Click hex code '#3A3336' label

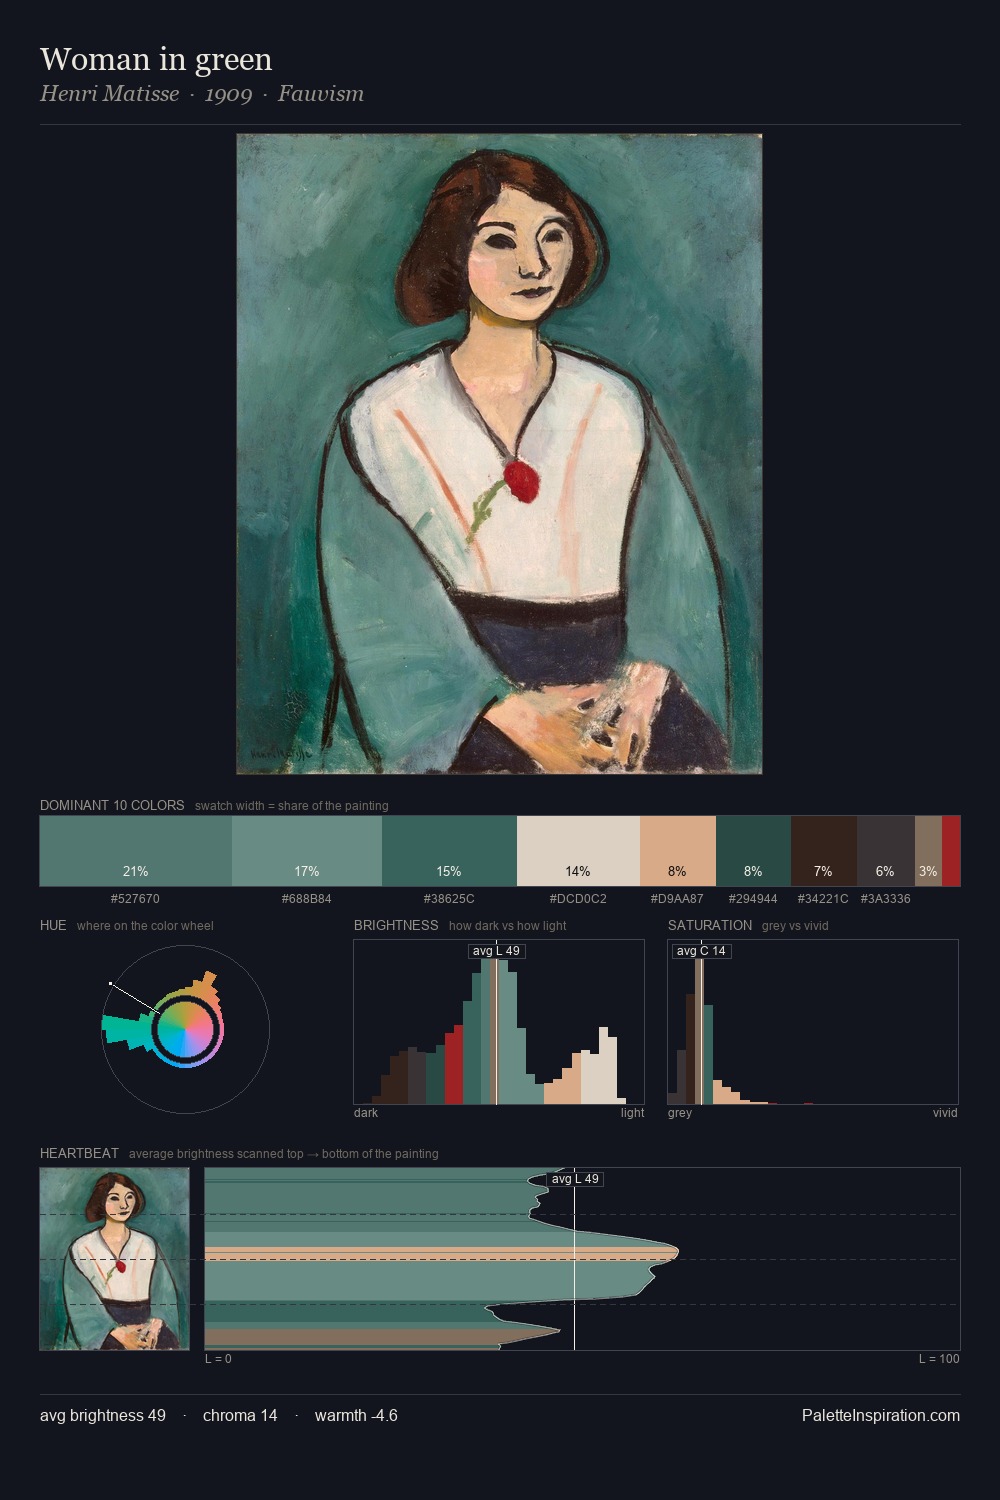[885, 899]
